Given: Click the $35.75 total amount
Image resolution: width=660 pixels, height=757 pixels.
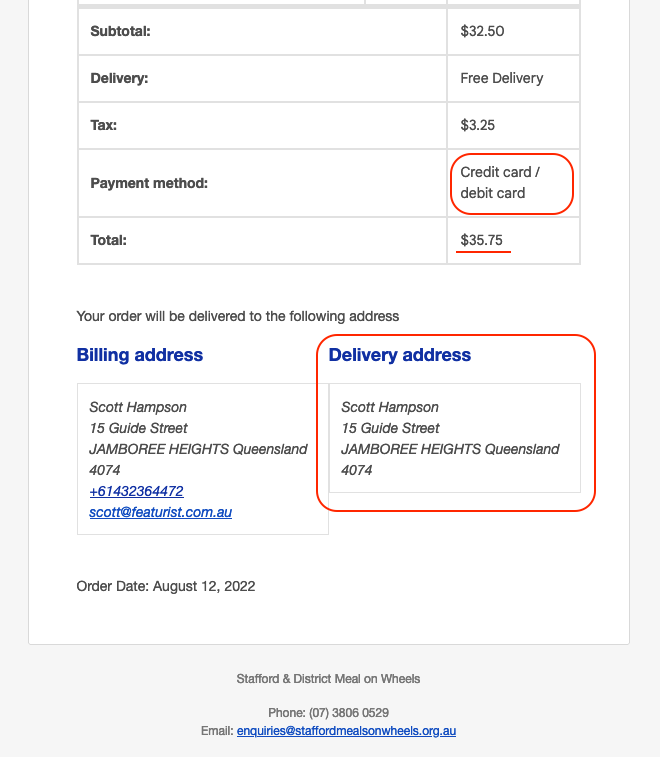Looking at the screenshot, I should coord(481,240).
